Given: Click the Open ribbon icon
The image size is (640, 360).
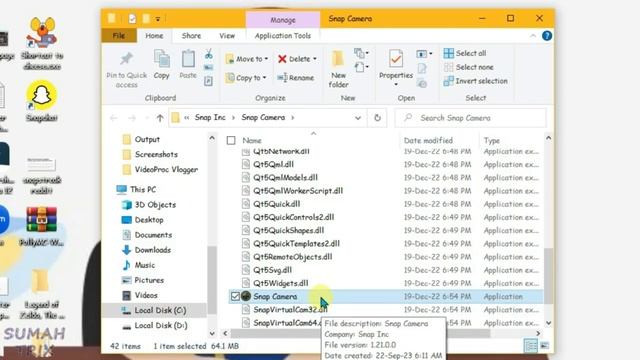Looking at the screenshot, I should [x=424, y=53].
